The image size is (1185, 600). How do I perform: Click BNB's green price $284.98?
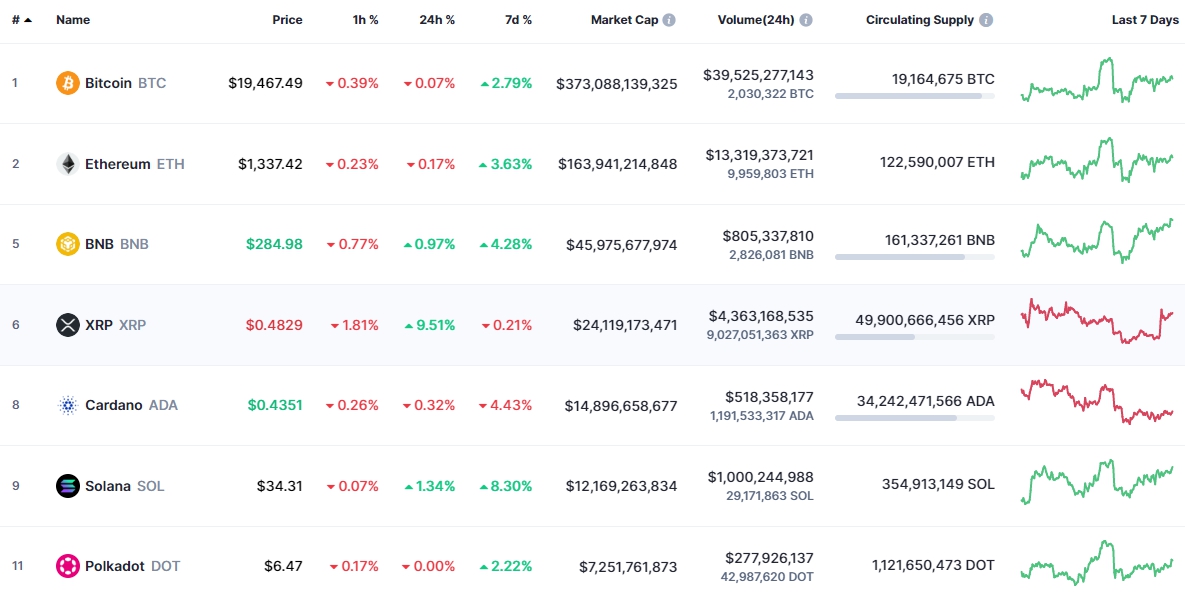[x=274, y=244]
